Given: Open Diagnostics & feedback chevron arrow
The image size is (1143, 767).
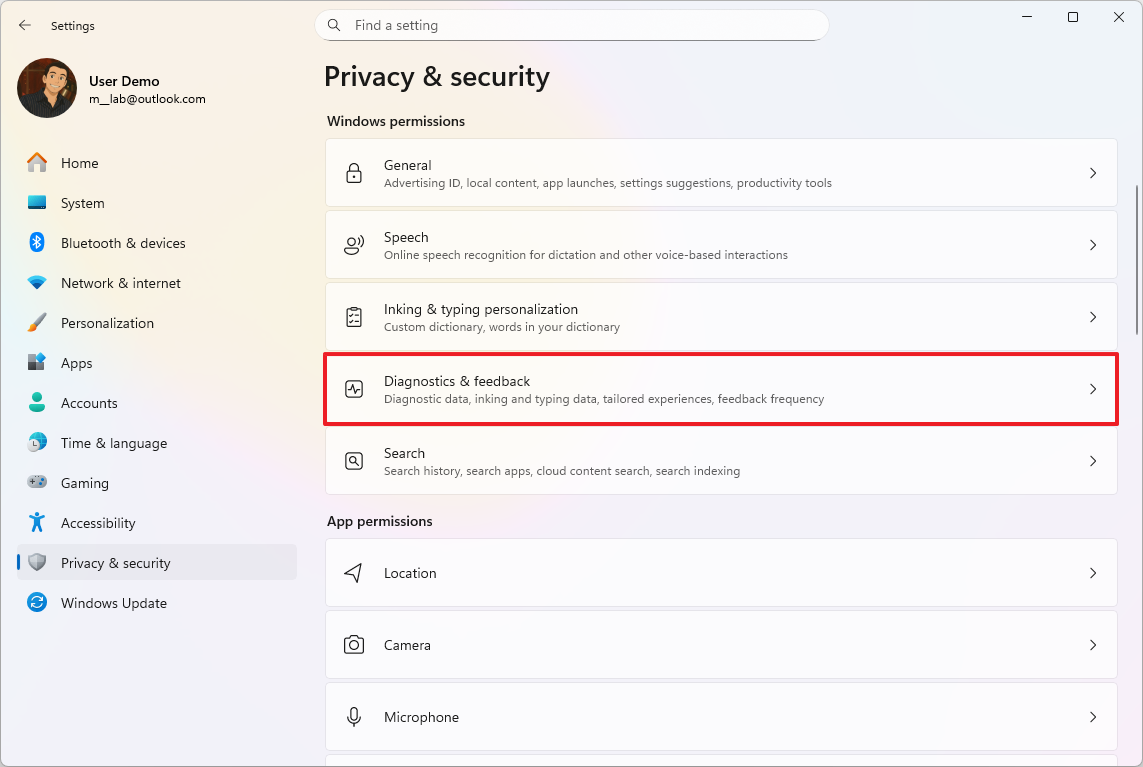Looking at the screenshot, I should 1093,389.
